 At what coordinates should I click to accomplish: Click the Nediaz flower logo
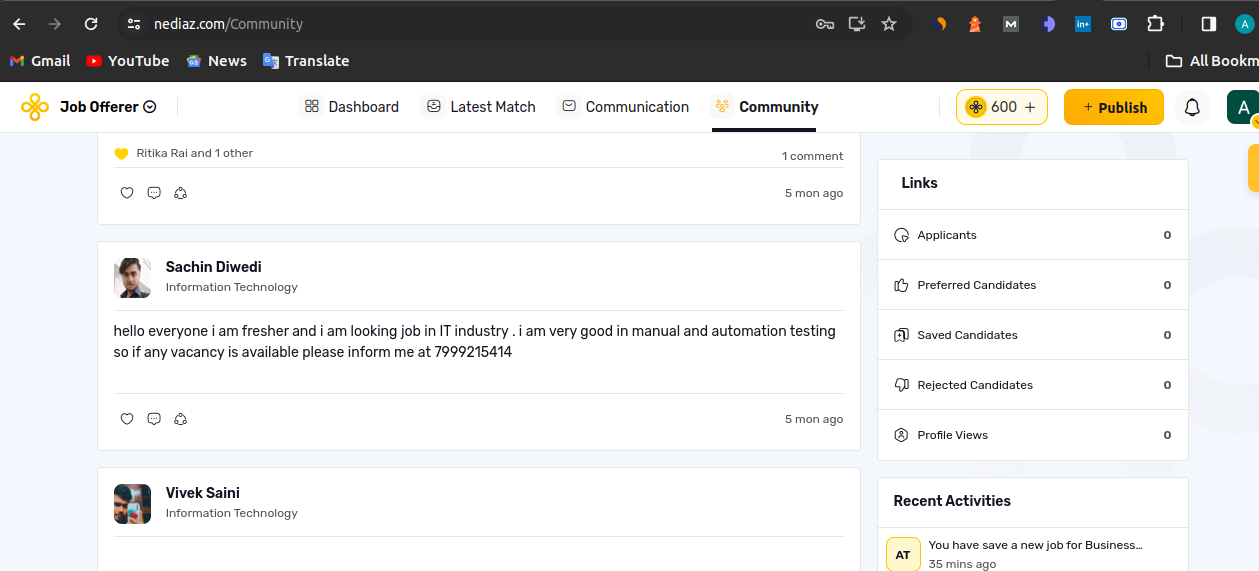35,107
